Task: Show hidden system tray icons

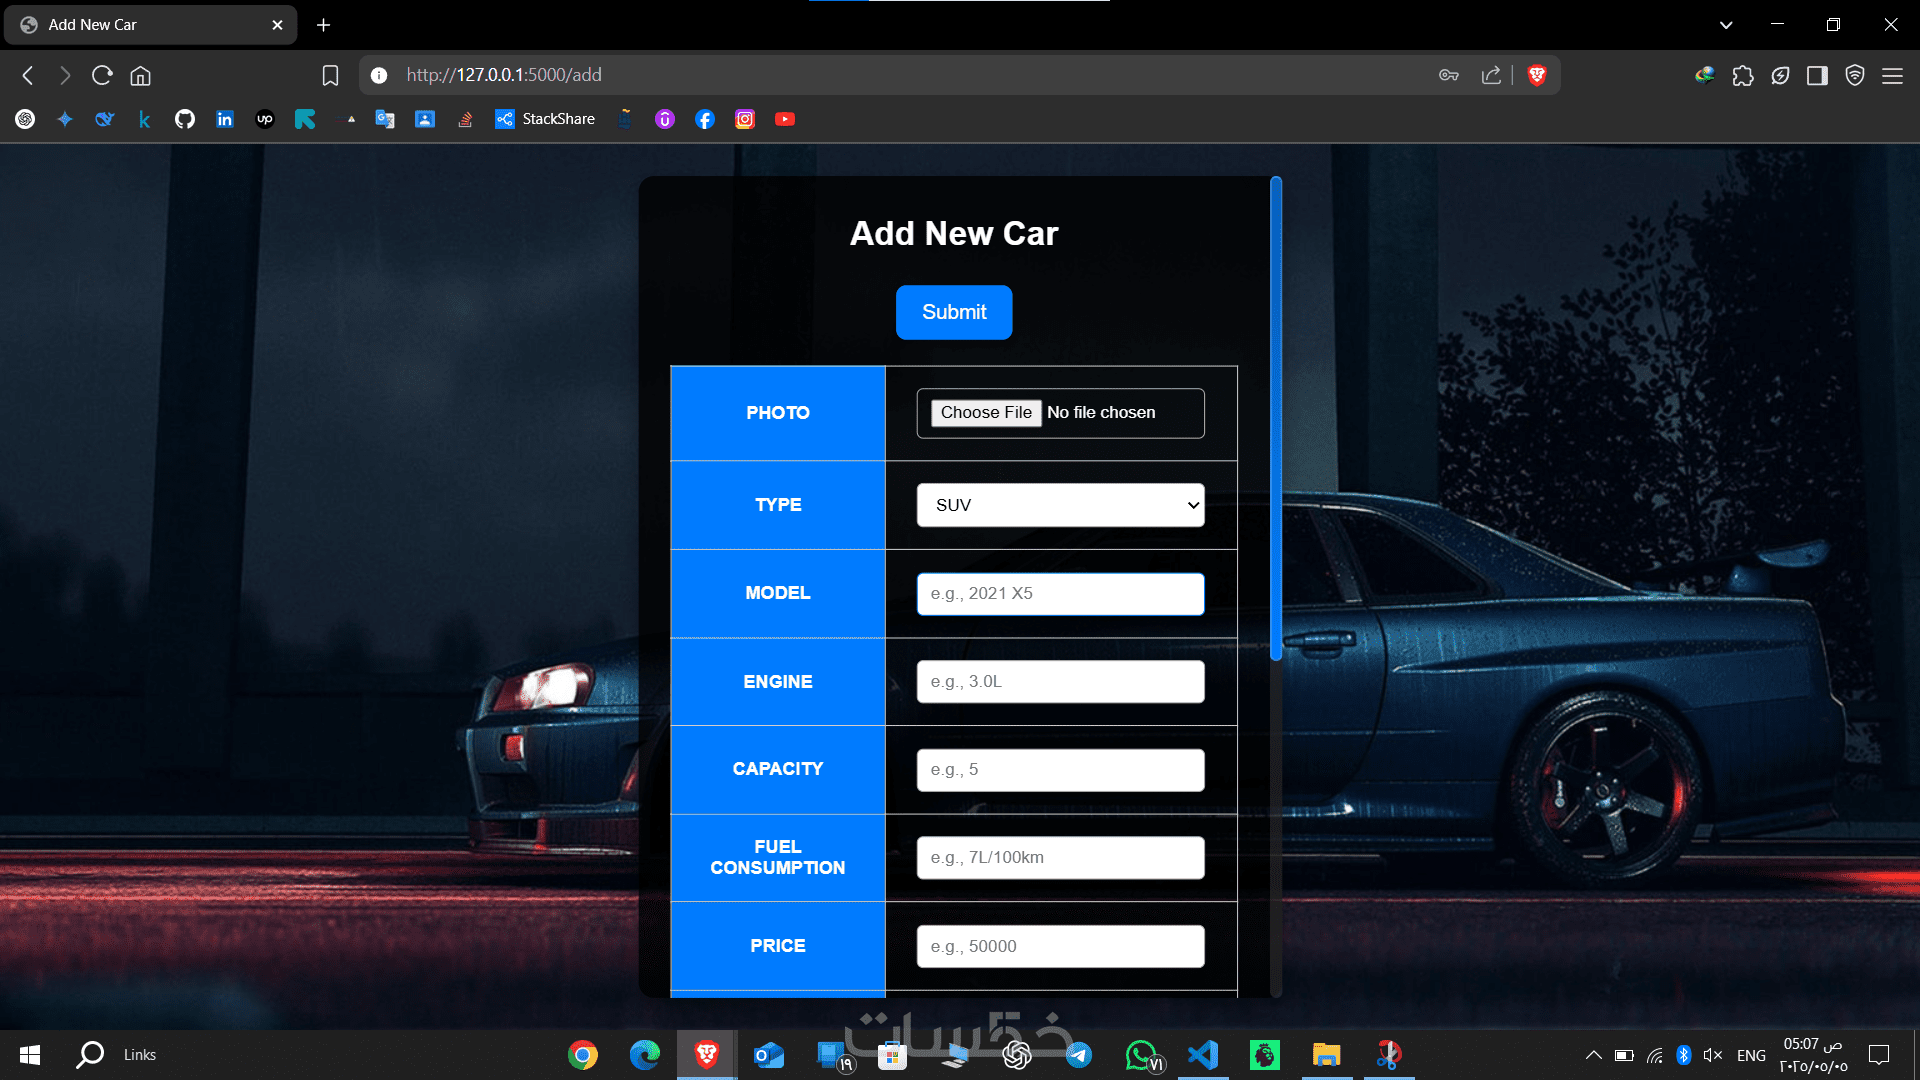Action: 1594,1055
